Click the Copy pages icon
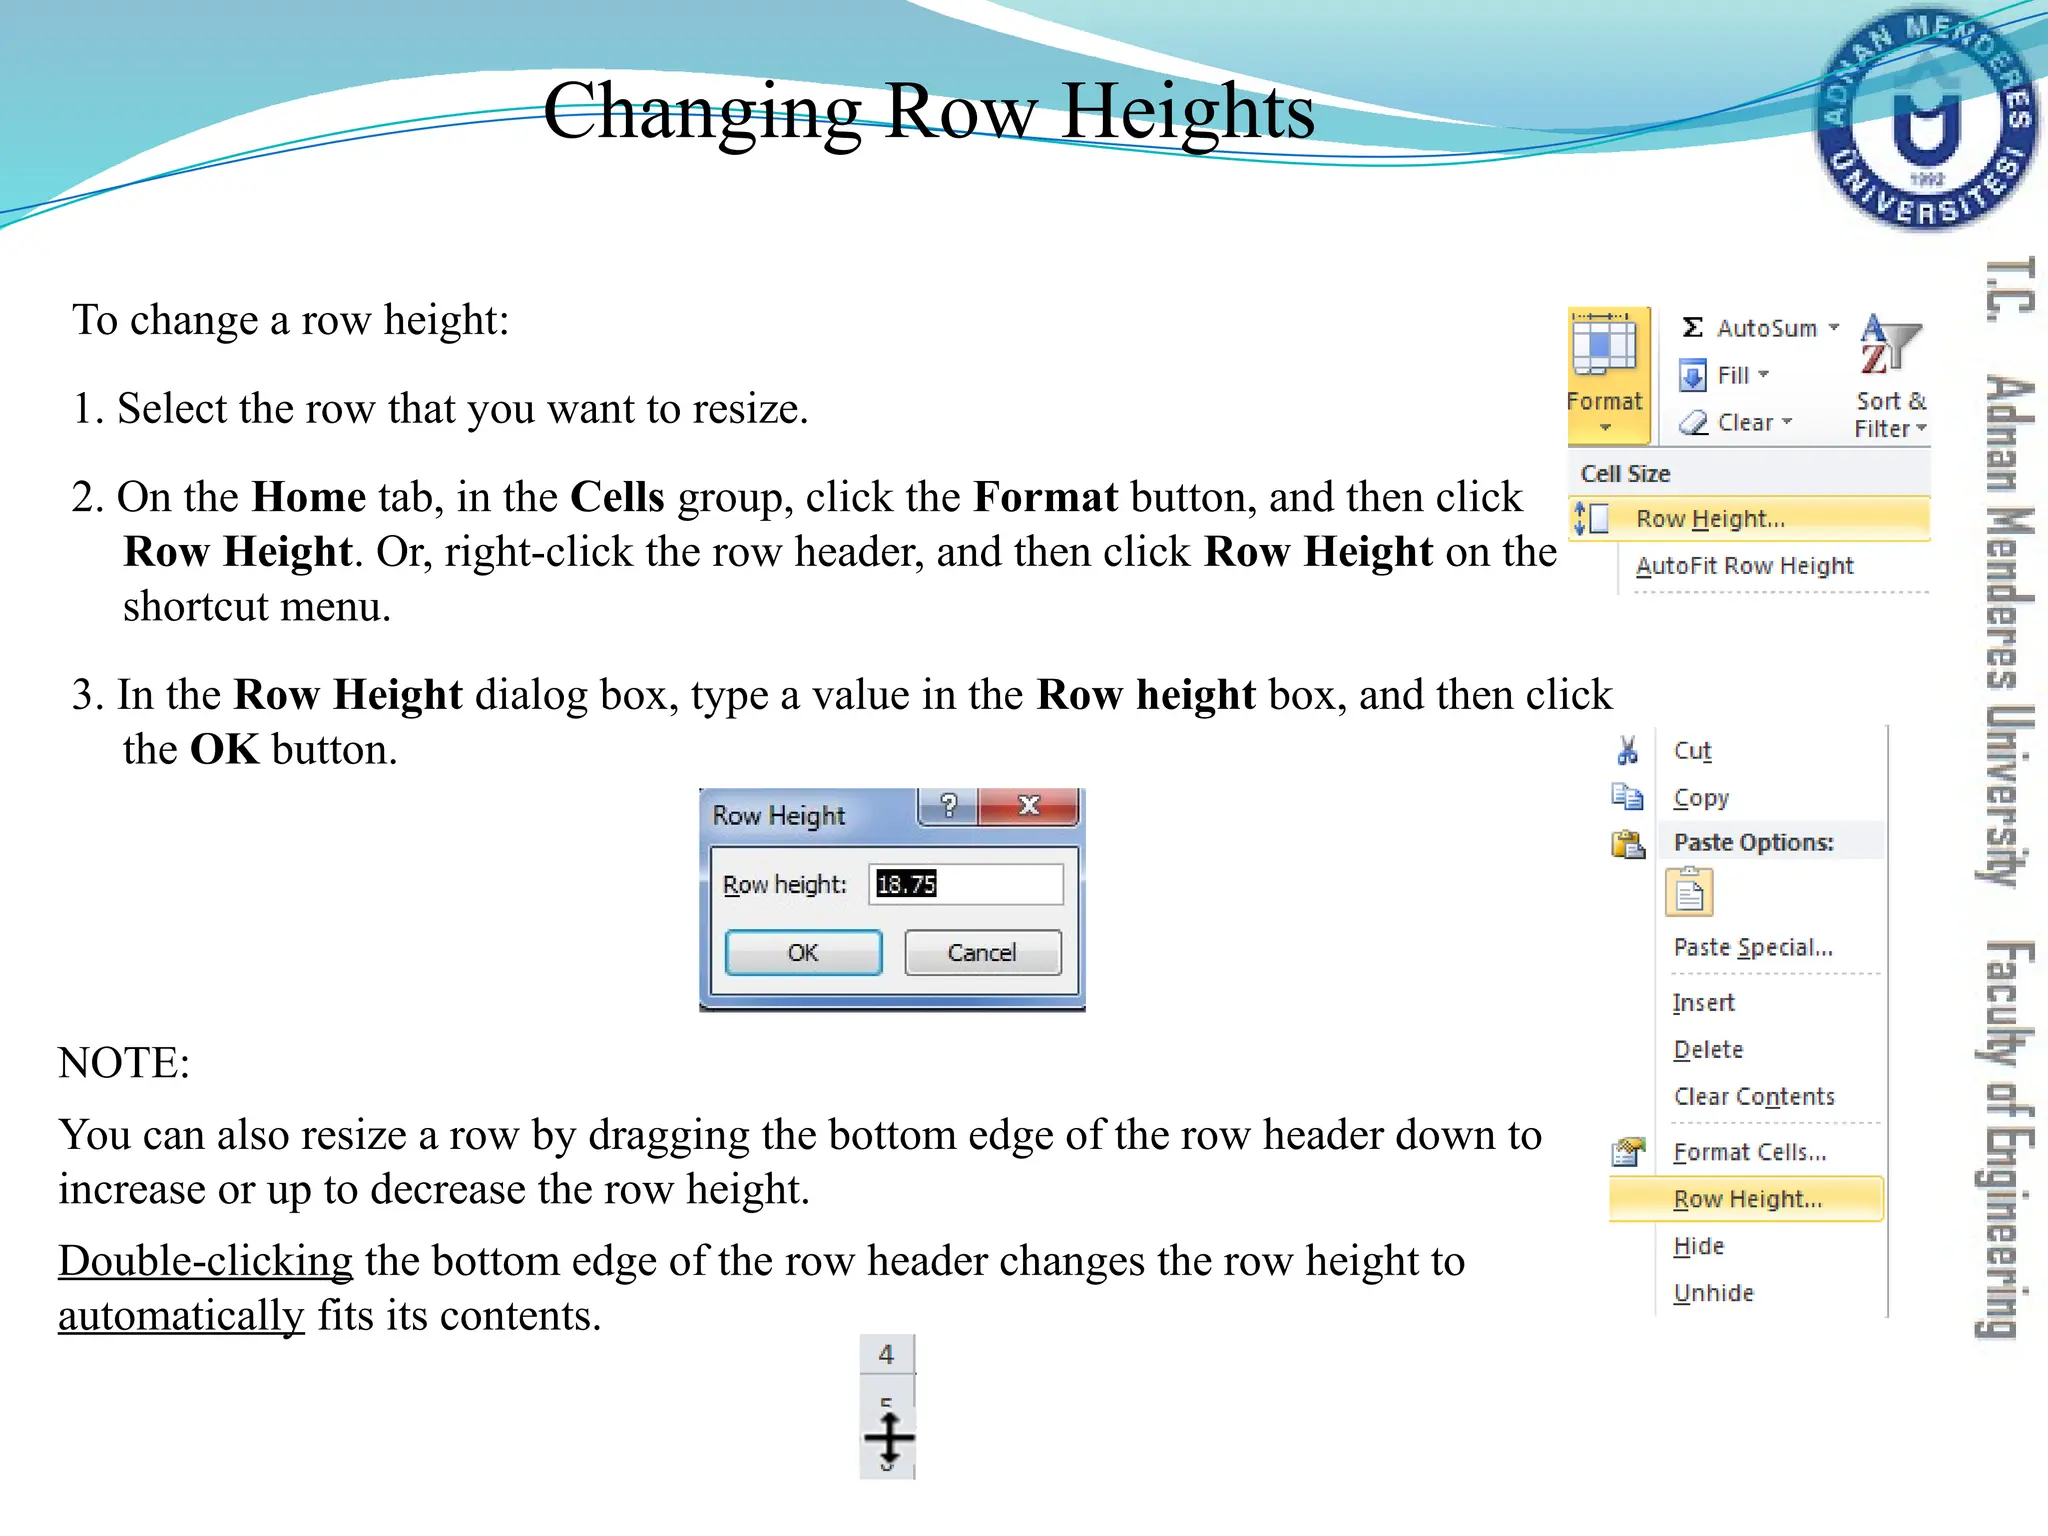 (1627, 796)
